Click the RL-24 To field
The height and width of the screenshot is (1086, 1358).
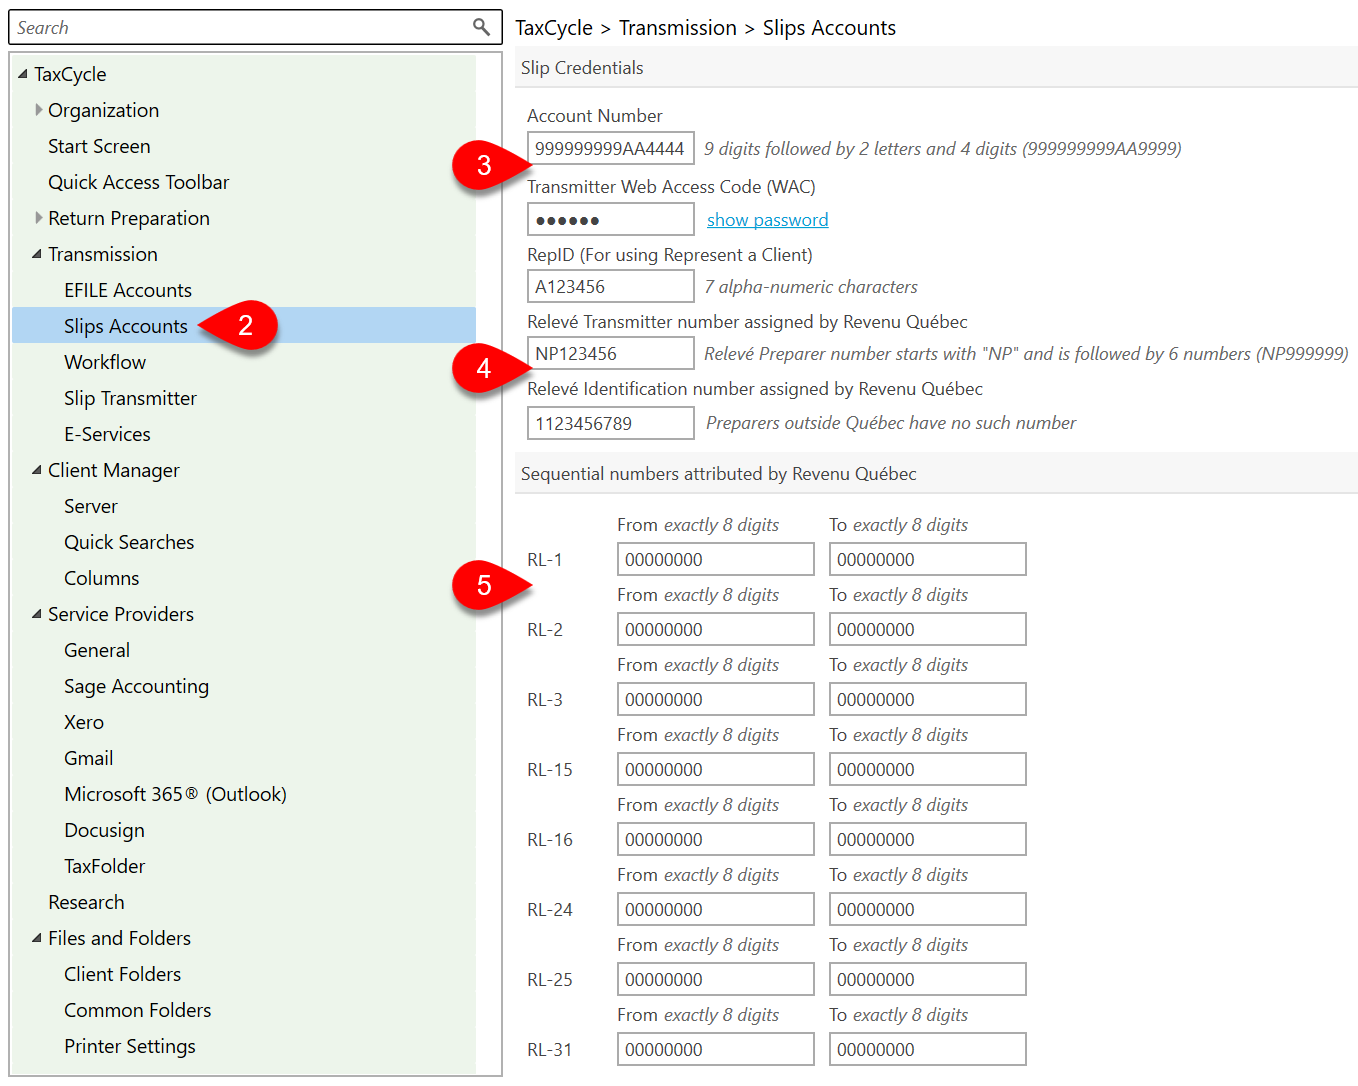(x=928, y=909)
